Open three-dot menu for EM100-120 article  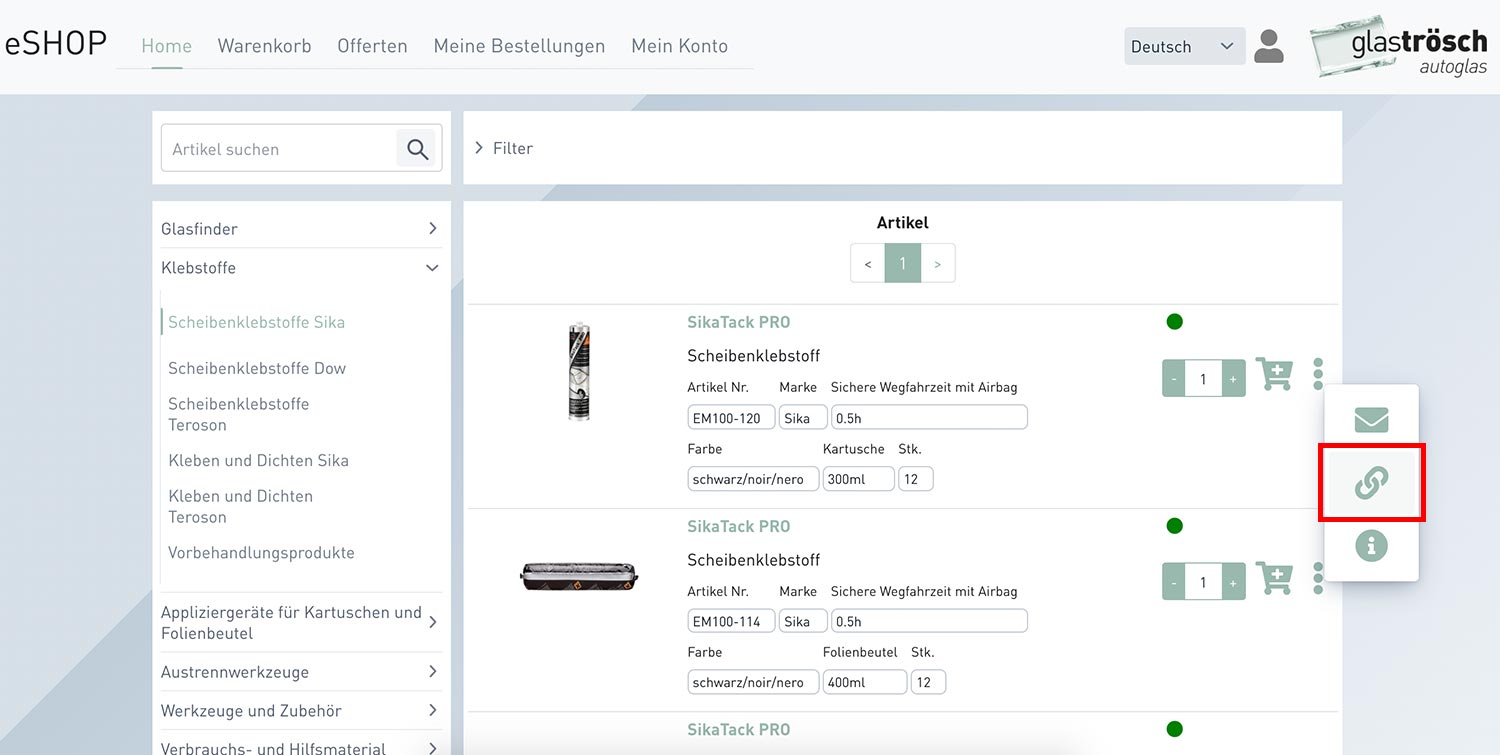(x=1318, y=373)
